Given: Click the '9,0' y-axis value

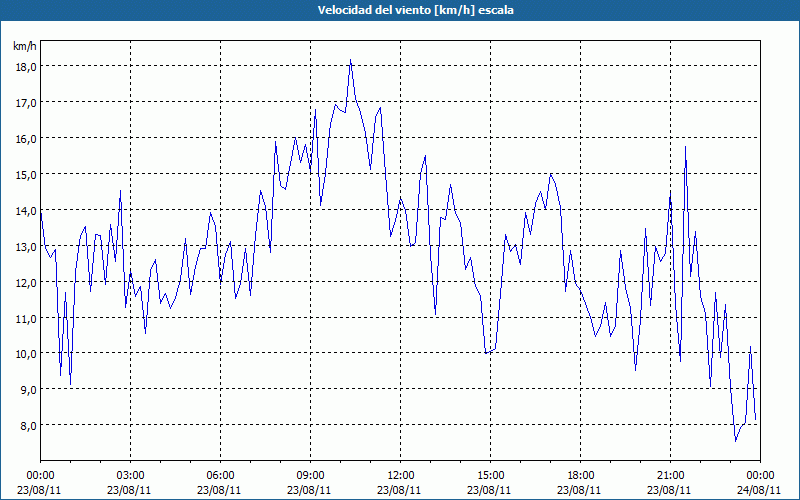Looking at the screenshot, I should 28,390.
